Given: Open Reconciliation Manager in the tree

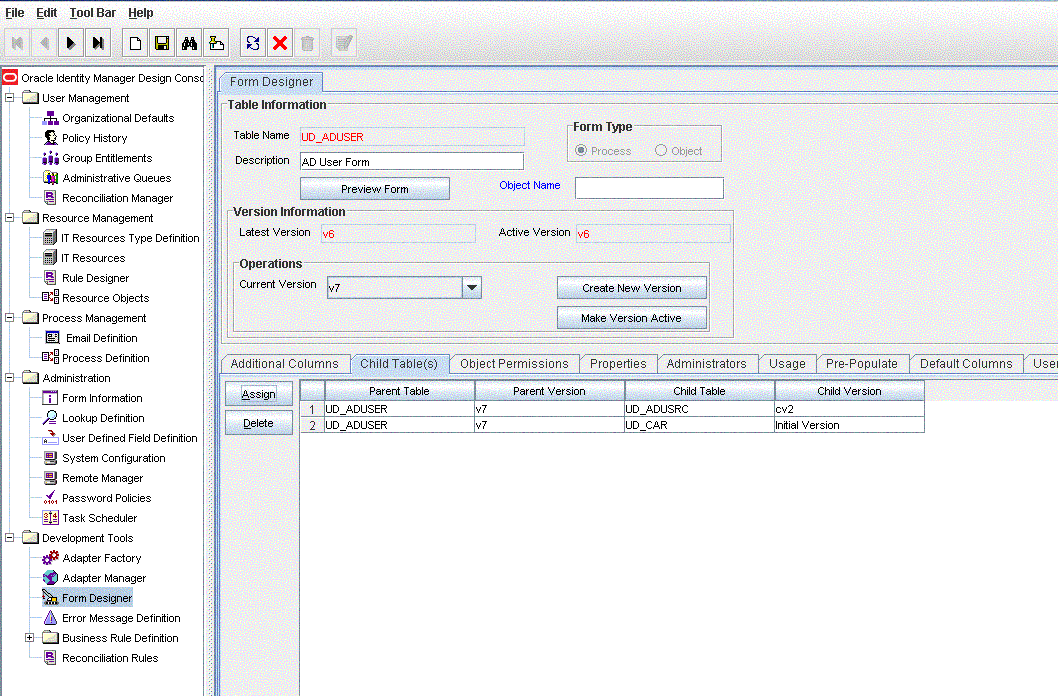Looking at the screenshot, I should click(117, 198).
